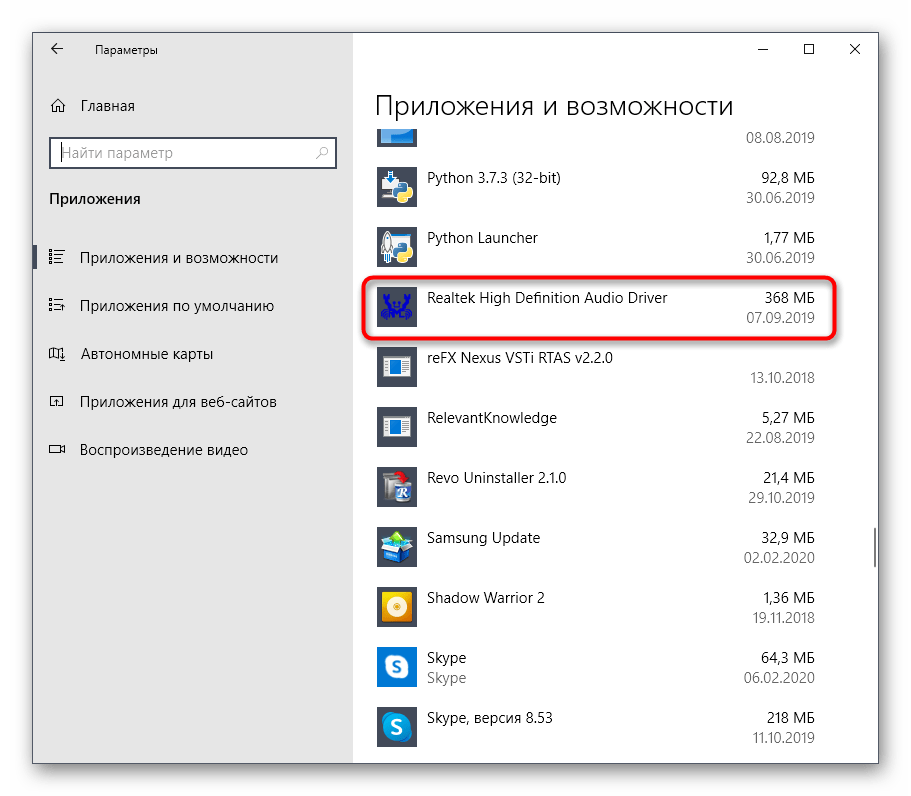Click the Приложения и возможности page heading

pyautogui.click(x=554, y=107)
